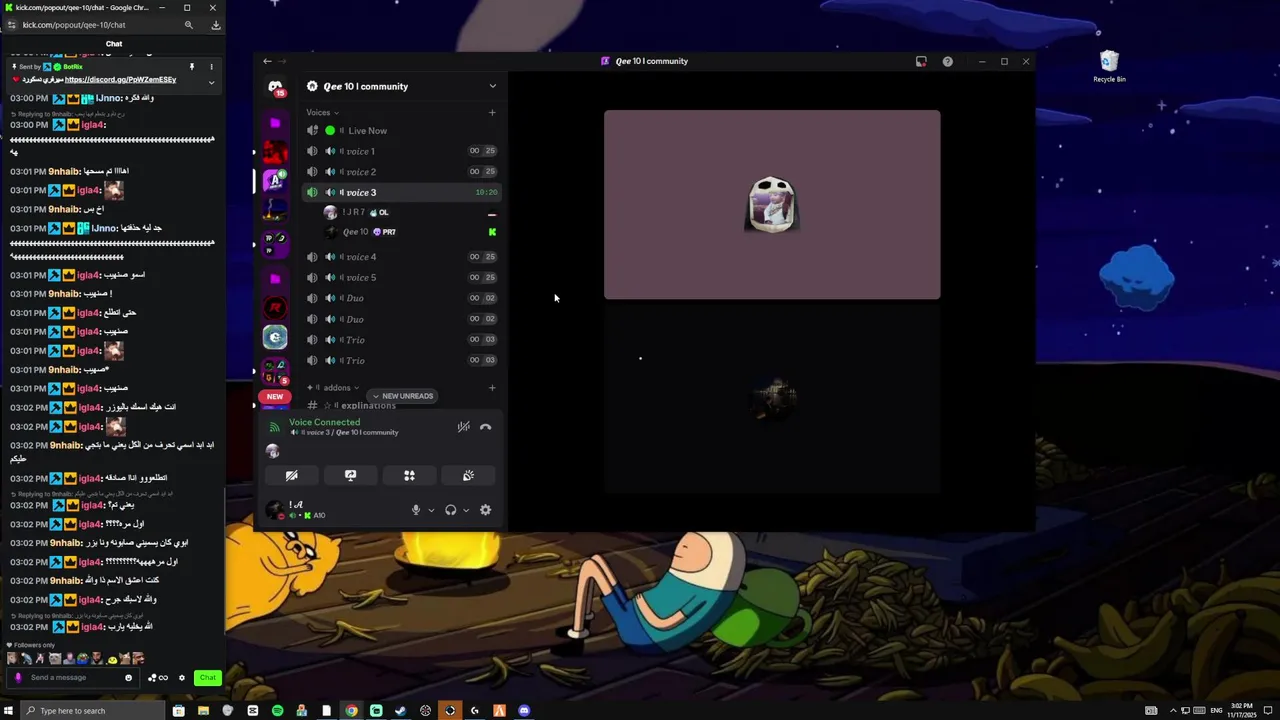Deafen the Discord headphones
The image size is (1280, 720).
pos(451,510)
